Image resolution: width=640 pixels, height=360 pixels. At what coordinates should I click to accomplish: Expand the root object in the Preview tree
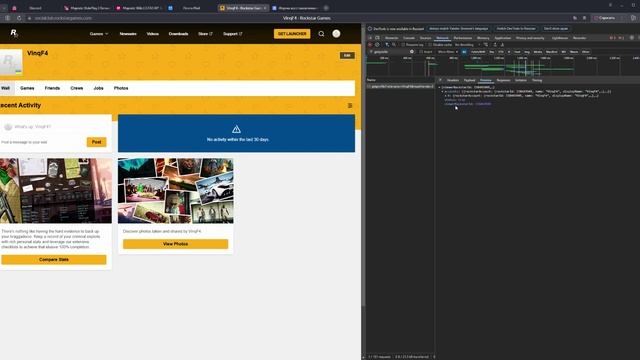coord(440,87)
